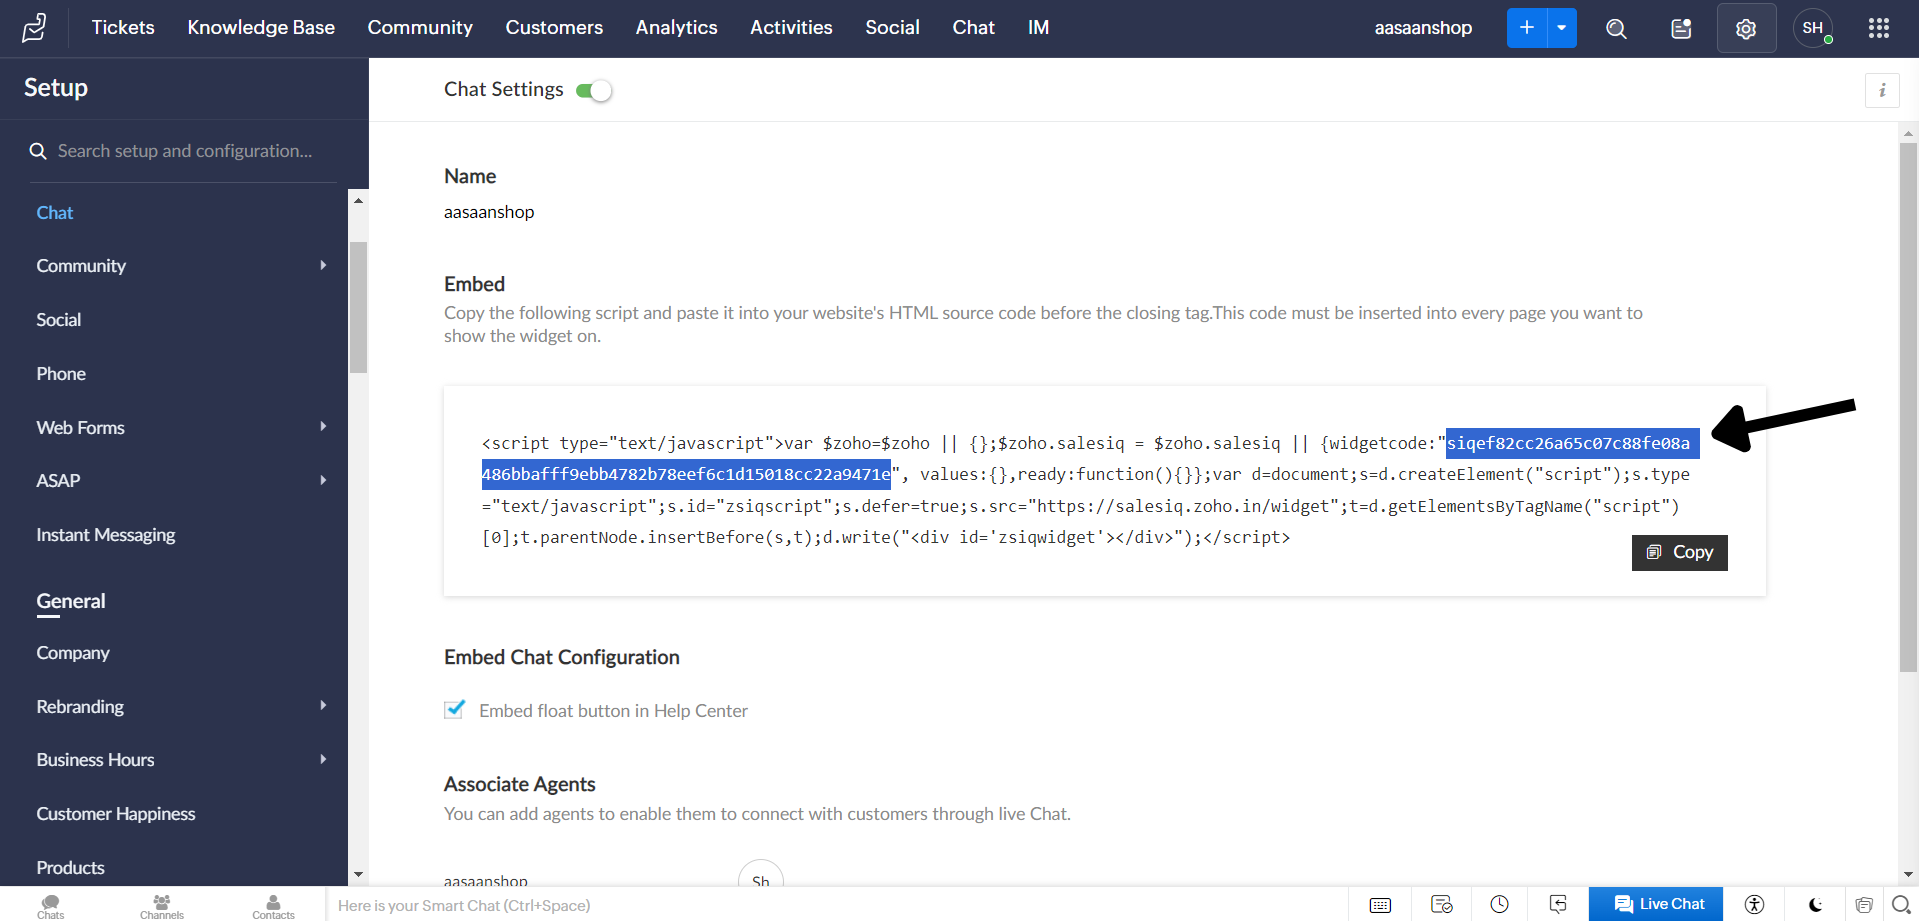Screen dimensions: 1919x921
Task: Open Company under General
Action: (73, 653)
